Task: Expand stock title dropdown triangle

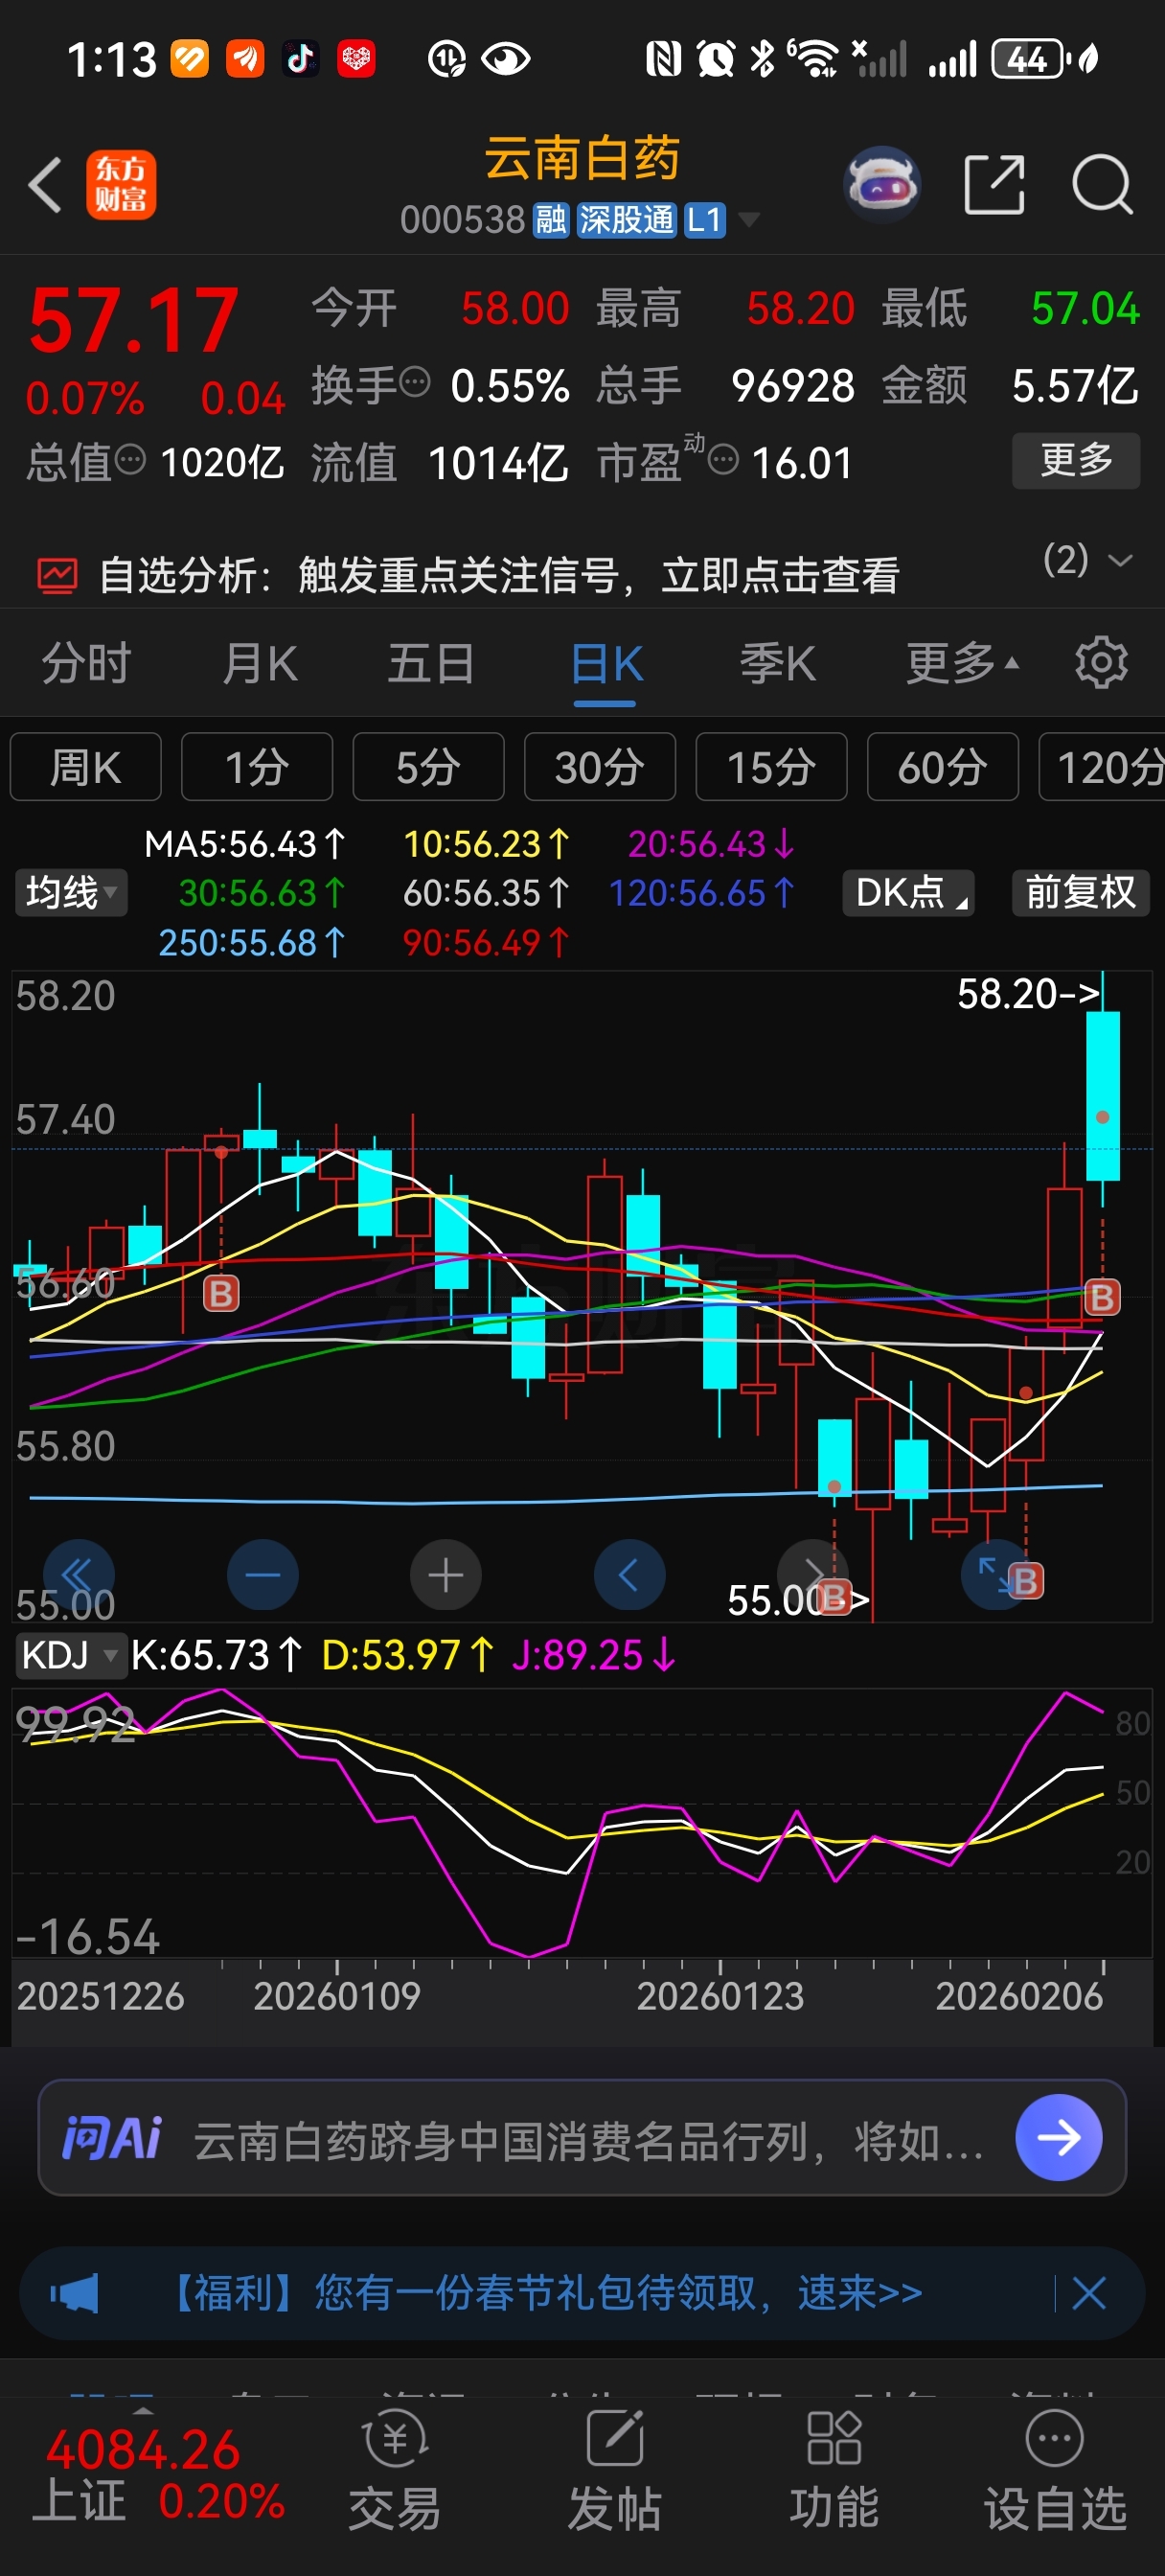Action: (x=748, y=220)
